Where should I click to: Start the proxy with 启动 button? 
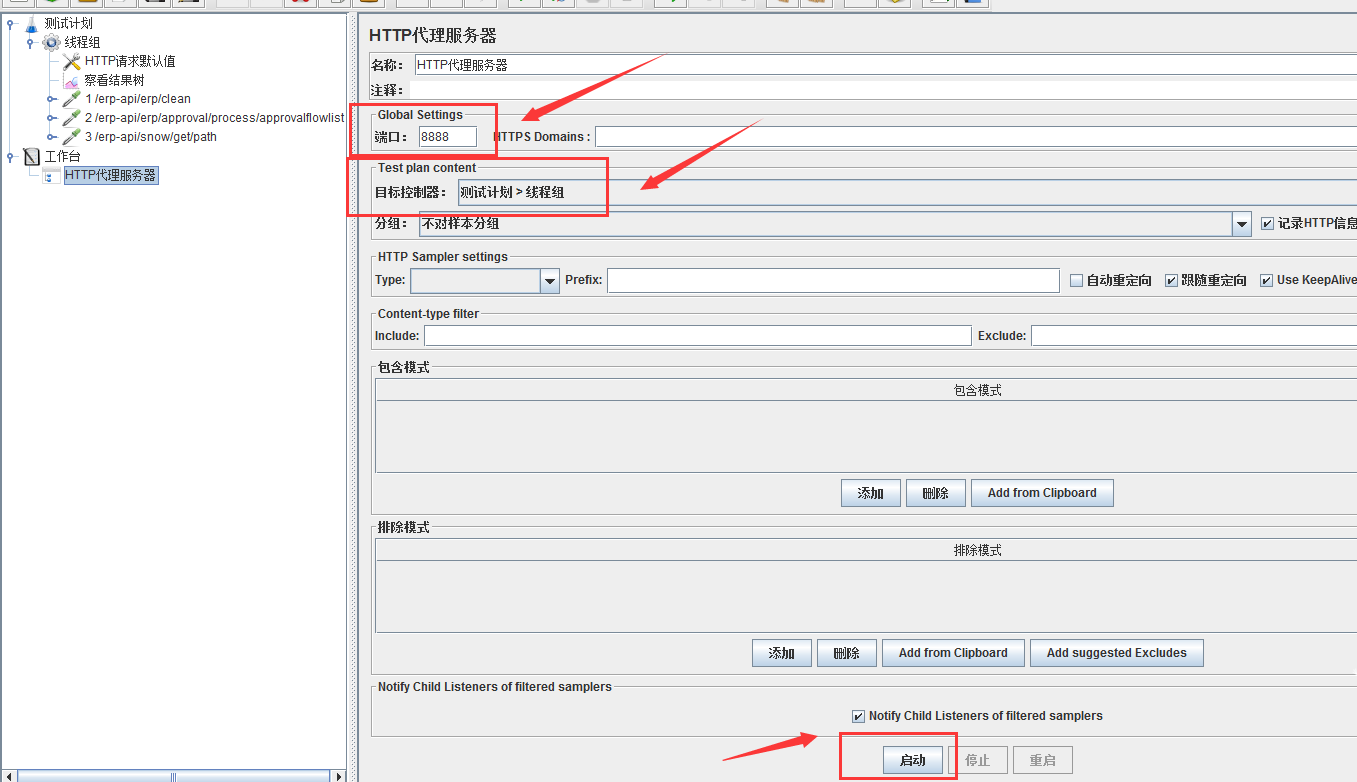[x=913, y=761]
